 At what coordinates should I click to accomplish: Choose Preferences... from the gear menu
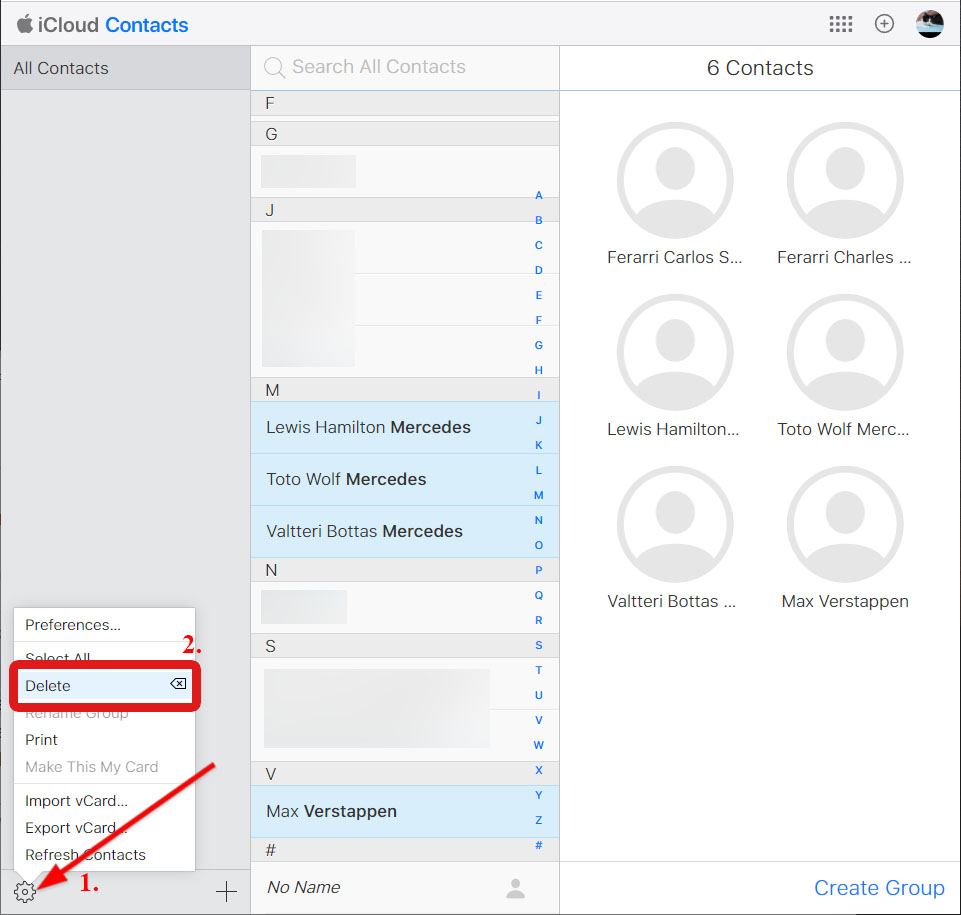pos(104,625)
